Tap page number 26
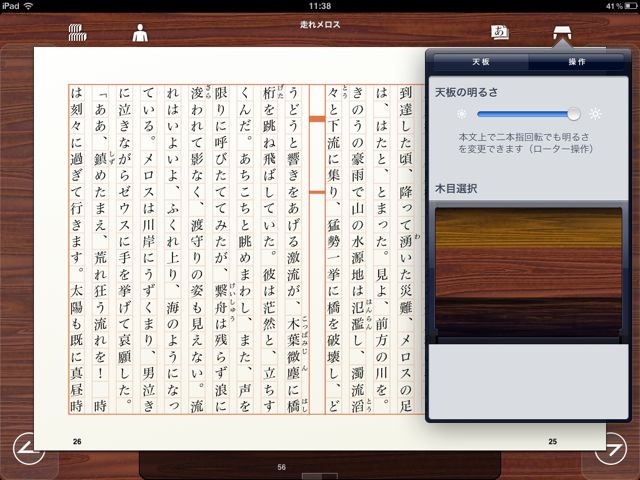This screenshot has width=640, height=480. (x=77, y=441)
